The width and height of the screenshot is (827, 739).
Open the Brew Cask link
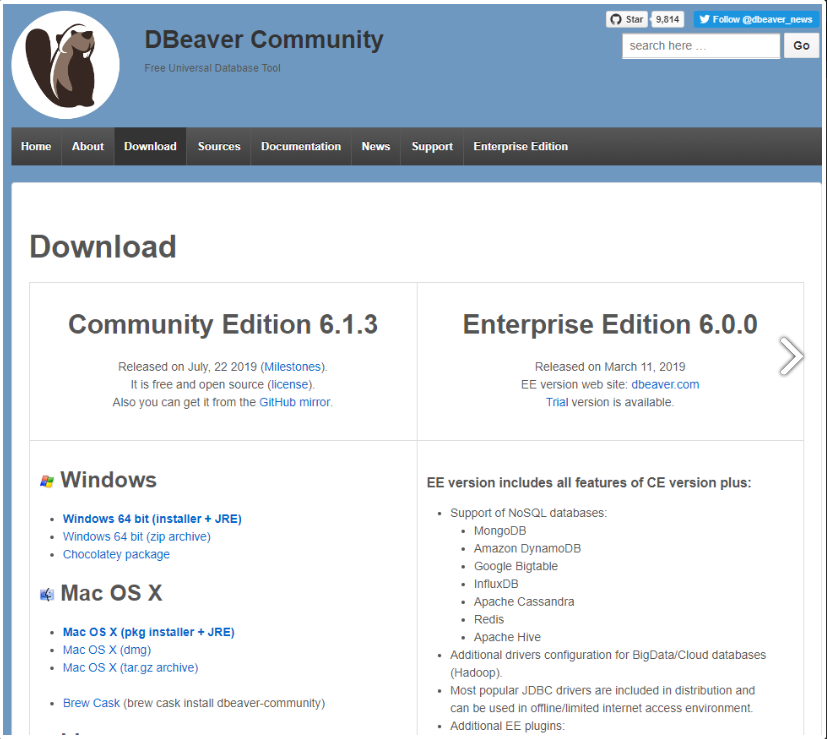click(x=91, y=703)
